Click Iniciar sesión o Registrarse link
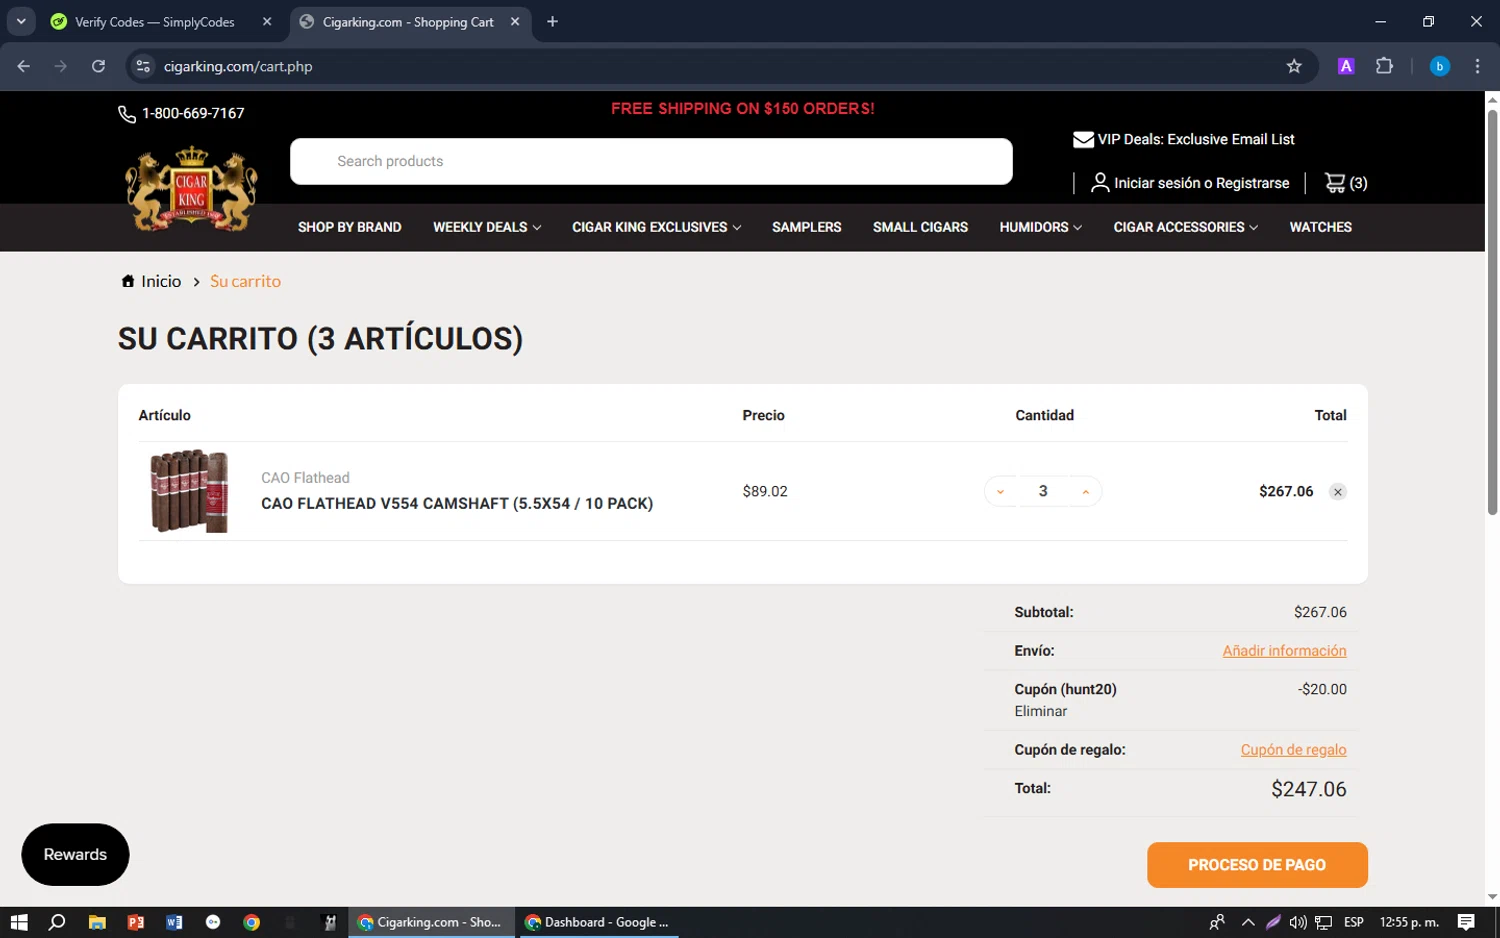This screenshot has width=1500, height=938. pos(1201,183)
